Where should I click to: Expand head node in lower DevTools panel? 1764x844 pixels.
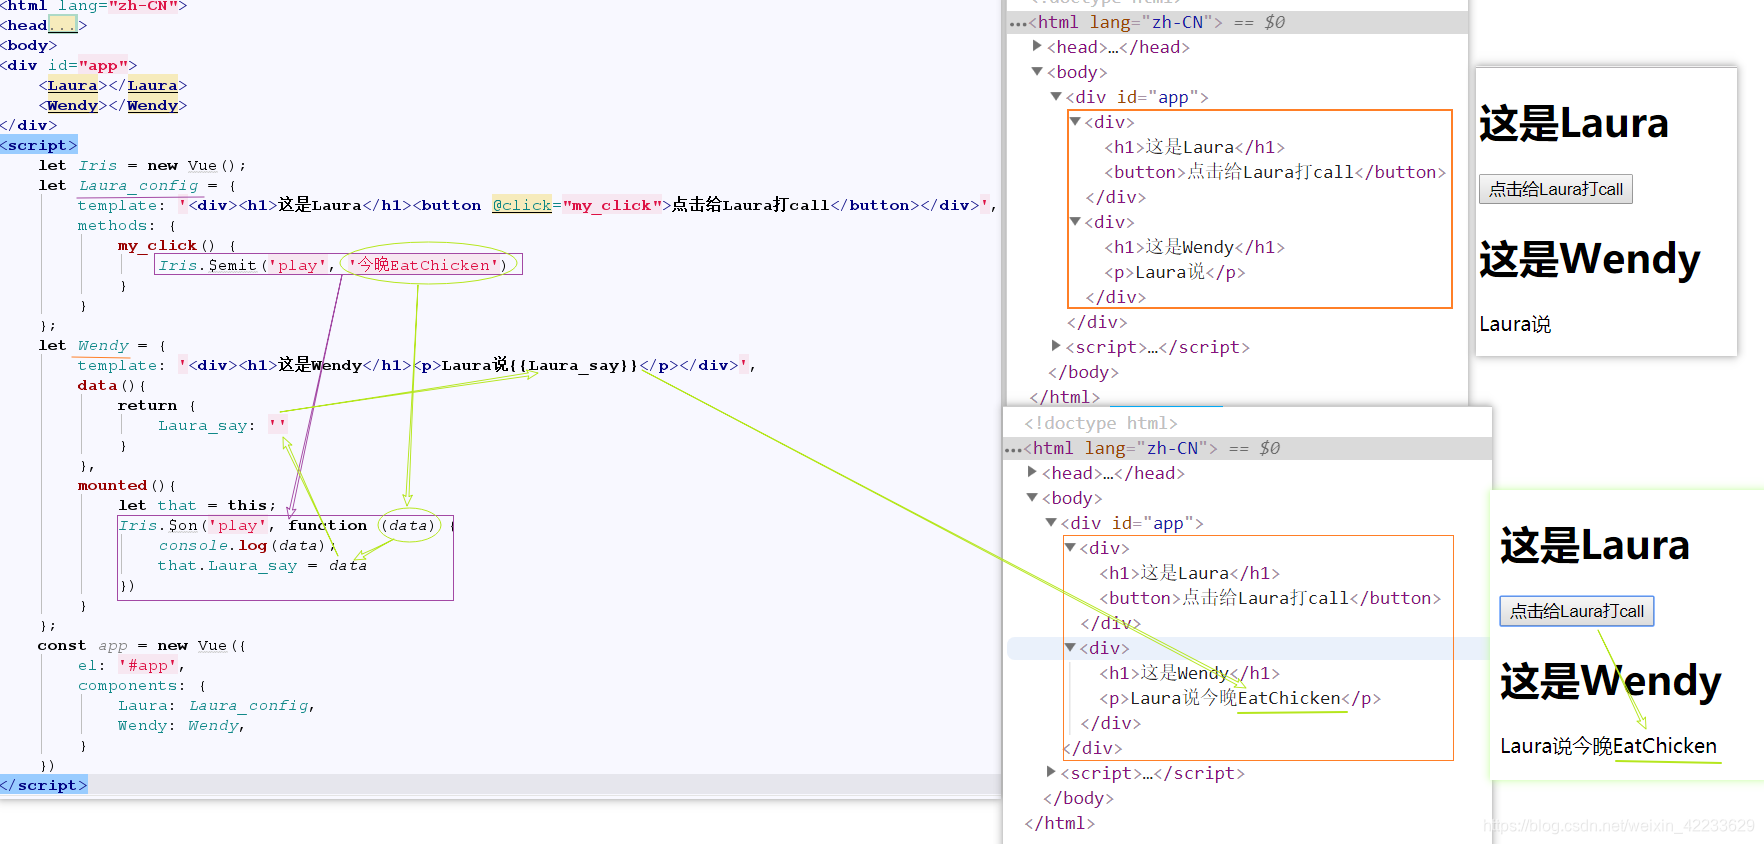(x=1032, y=472)
